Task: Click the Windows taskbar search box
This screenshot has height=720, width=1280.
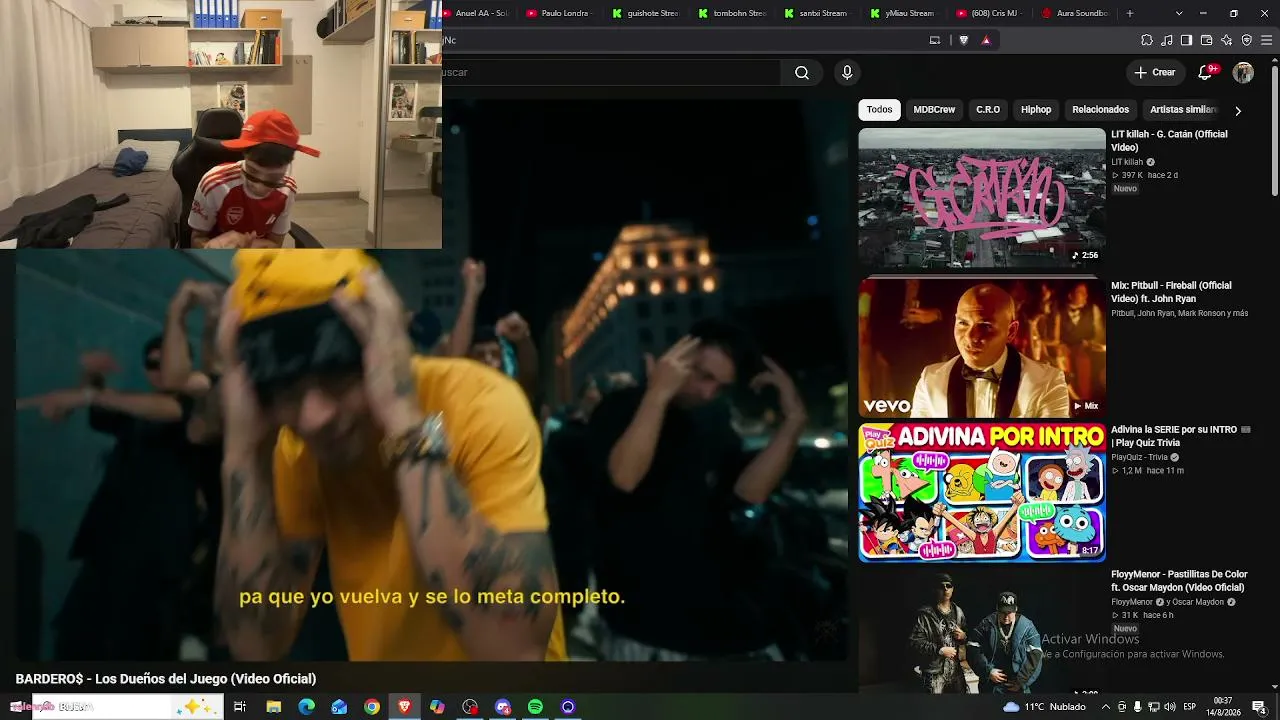Action: click(128, 707)
